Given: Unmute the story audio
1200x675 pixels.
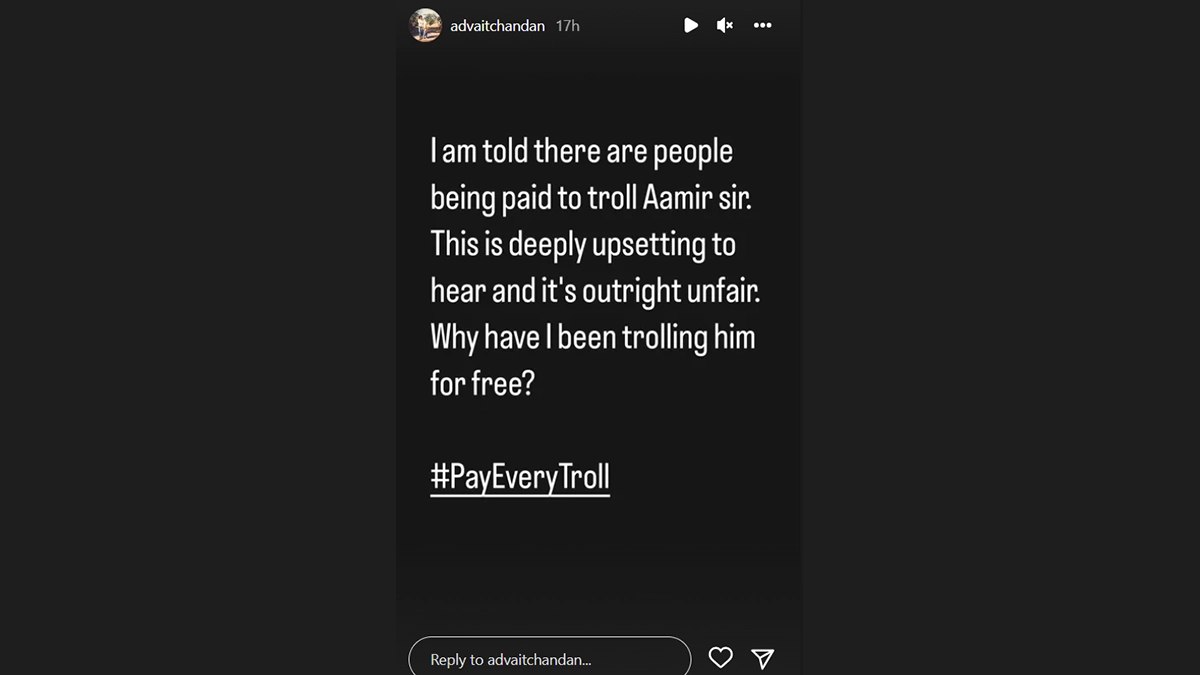Looking at the screenshot, I should (725, 25).
